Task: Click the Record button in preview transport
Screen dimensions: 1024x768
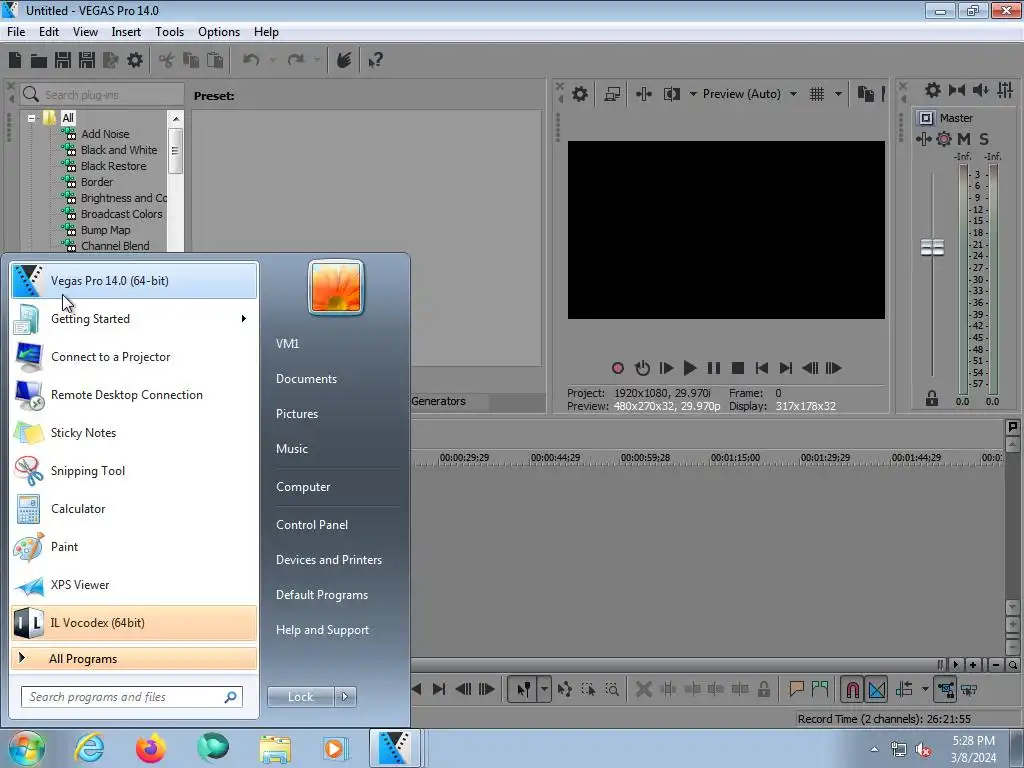Action: (x=618, y=368)
